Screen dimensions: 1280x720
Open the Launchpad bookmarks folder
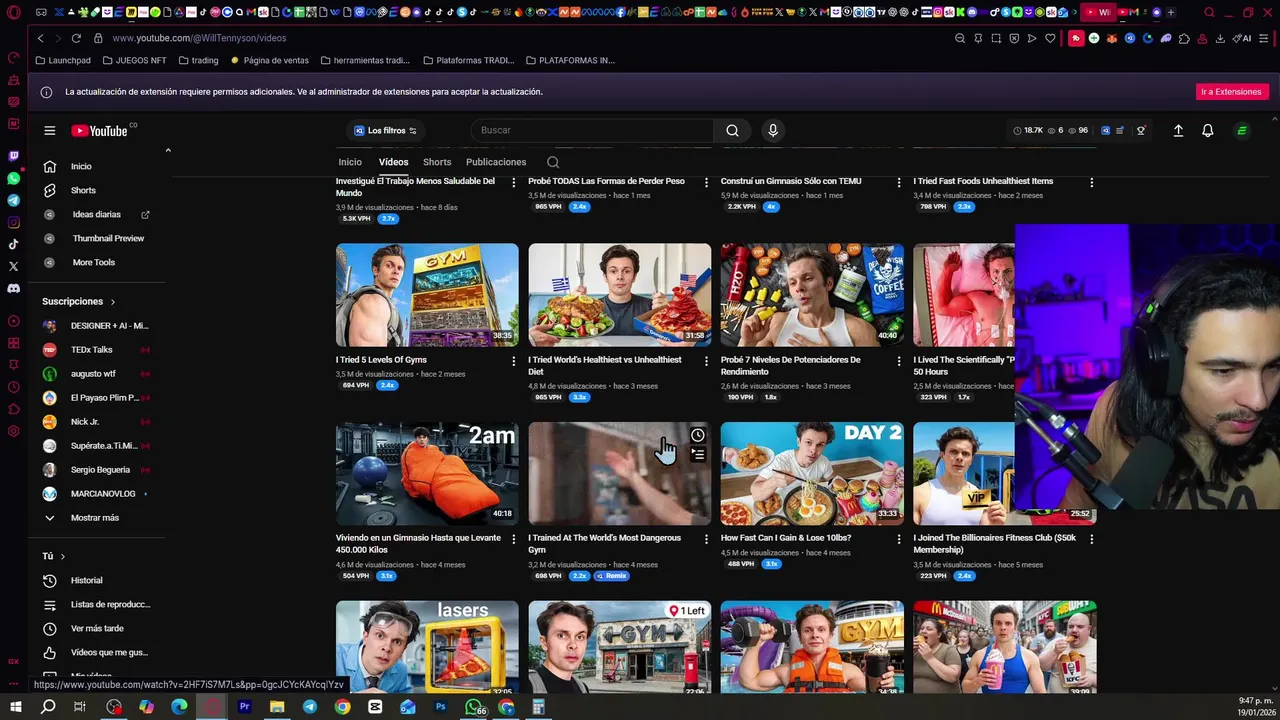click(x=63, y=60)
